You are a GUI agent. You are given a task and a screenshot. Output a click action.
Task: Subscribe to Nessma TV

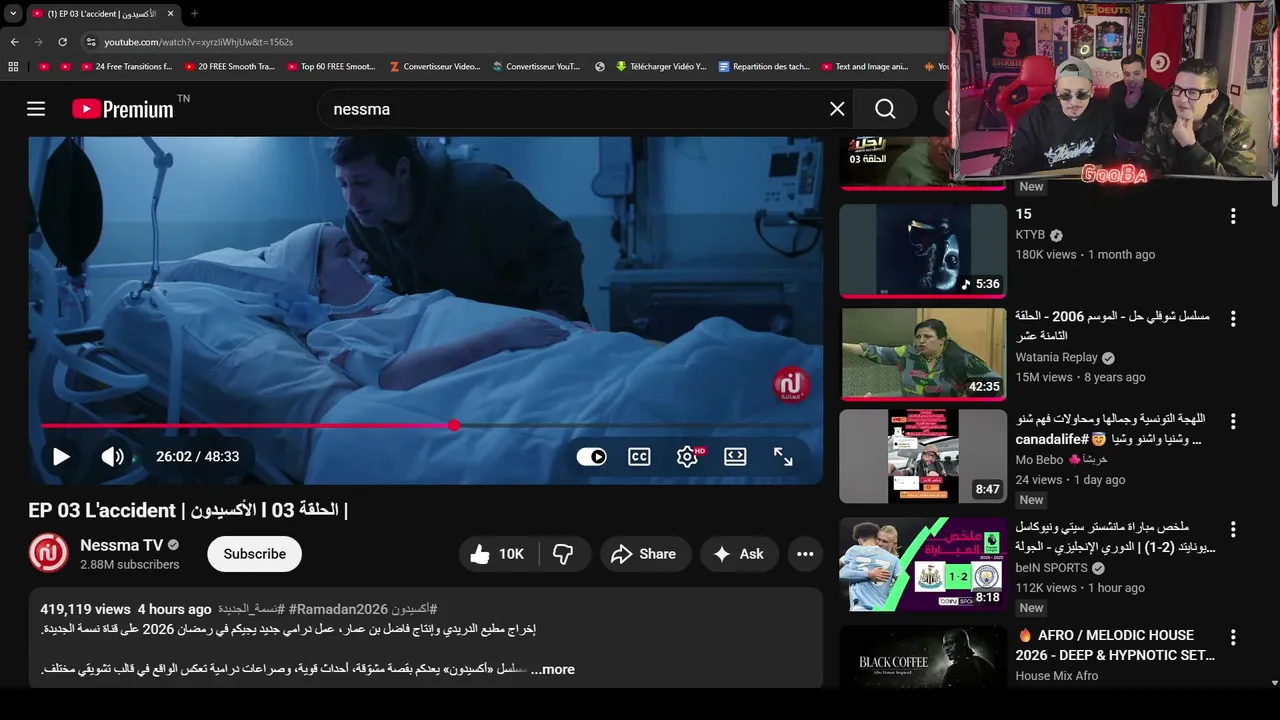pyautogui.click(x=254, y=554)
